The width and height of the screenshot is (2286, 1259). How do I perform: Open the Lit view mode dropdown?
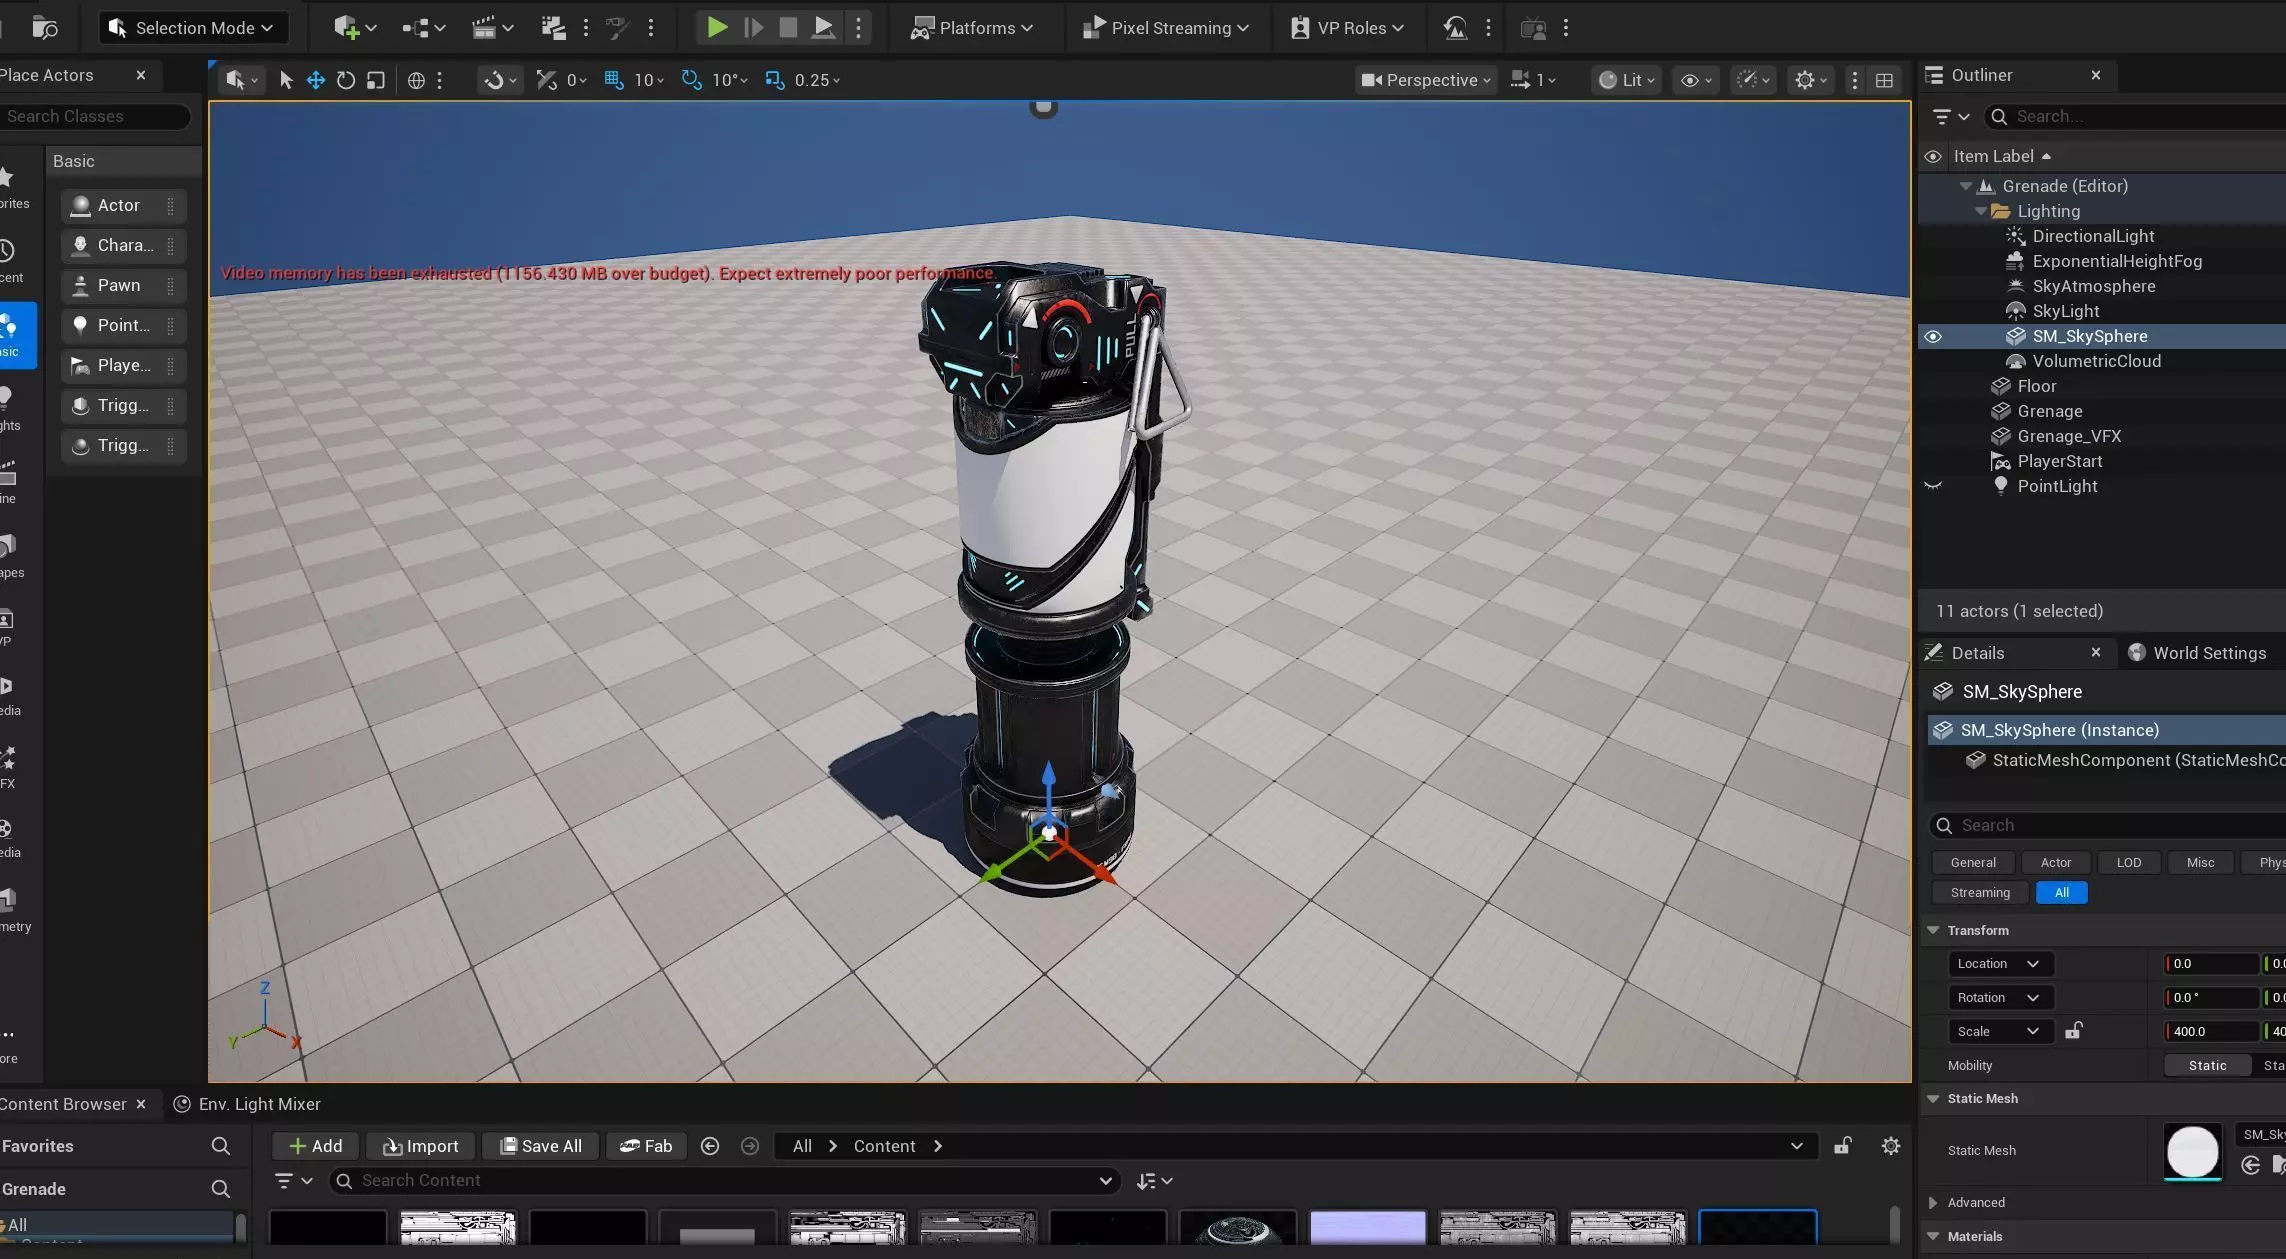1627,80
